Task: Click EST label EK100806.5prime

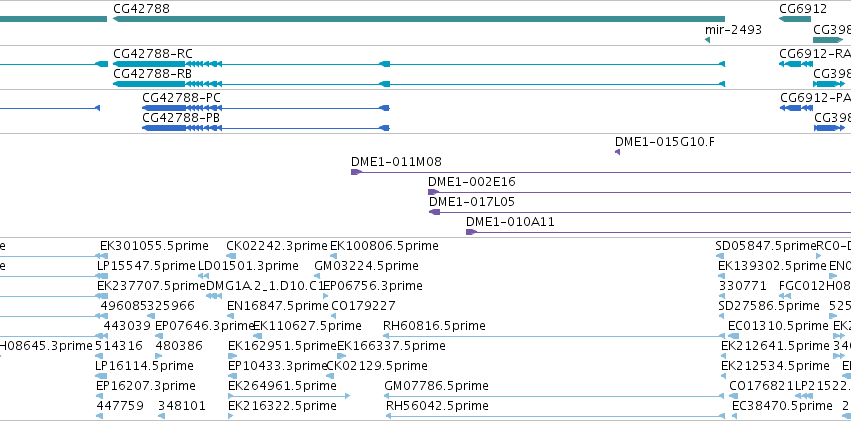Action: point(384,246)
